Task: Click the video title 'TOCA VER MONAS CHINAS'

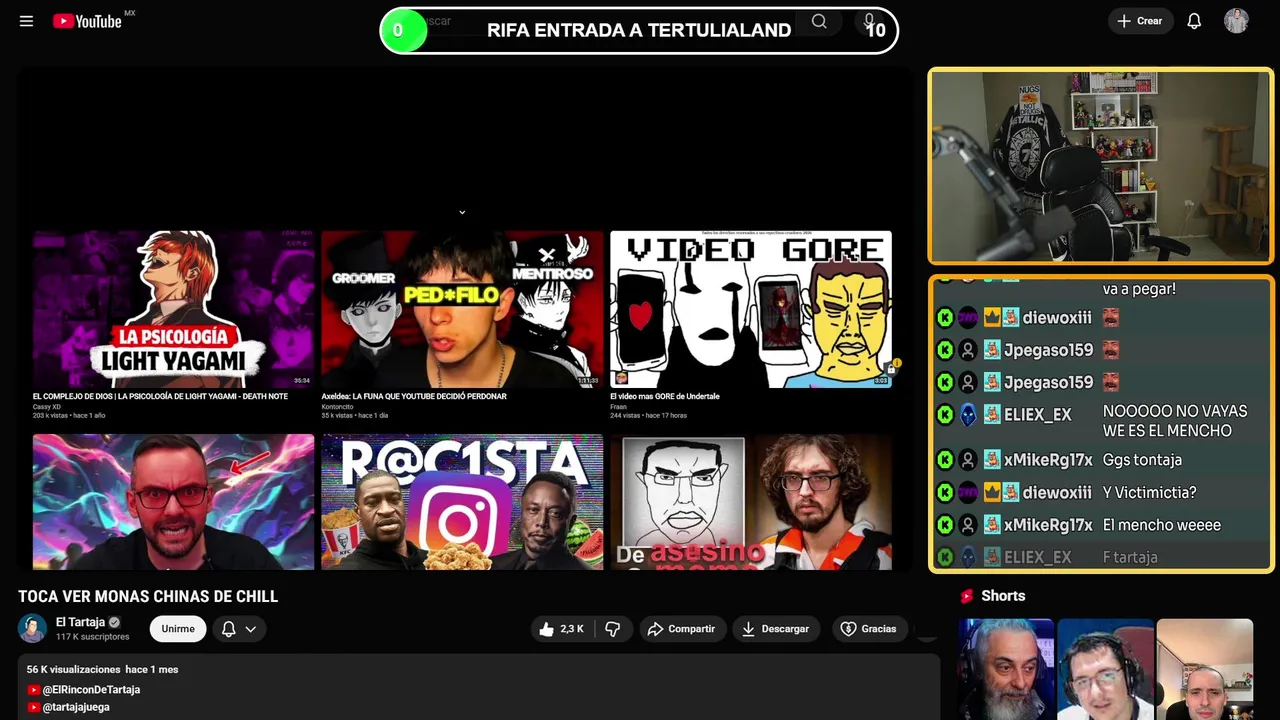Action: coord(148,597)
